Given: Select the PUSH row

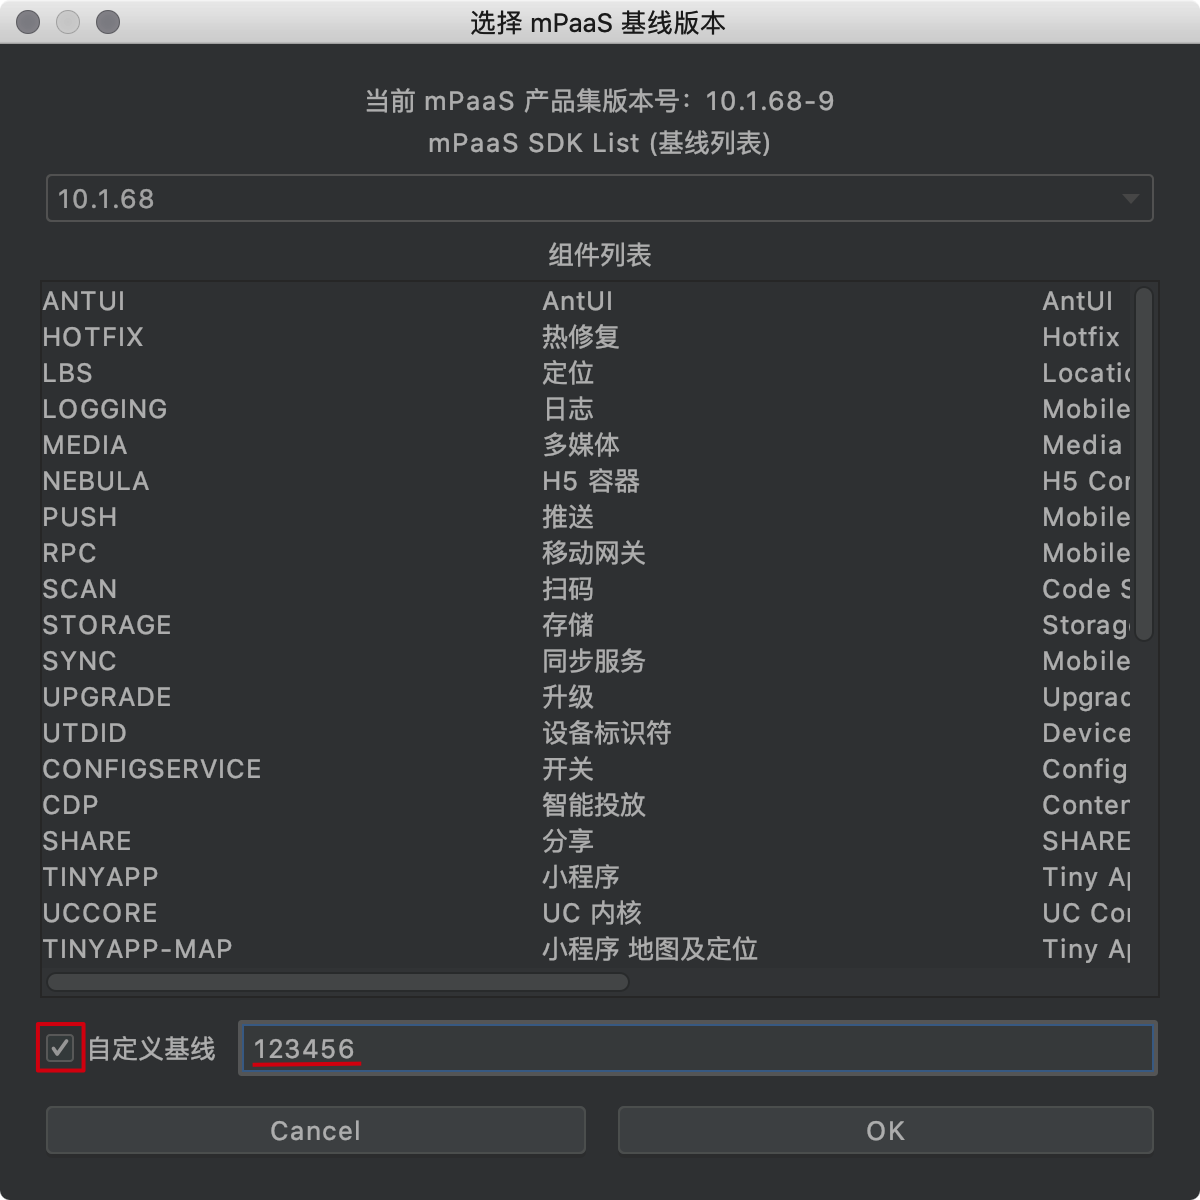Looking at the screenshot, I should 586,517.
